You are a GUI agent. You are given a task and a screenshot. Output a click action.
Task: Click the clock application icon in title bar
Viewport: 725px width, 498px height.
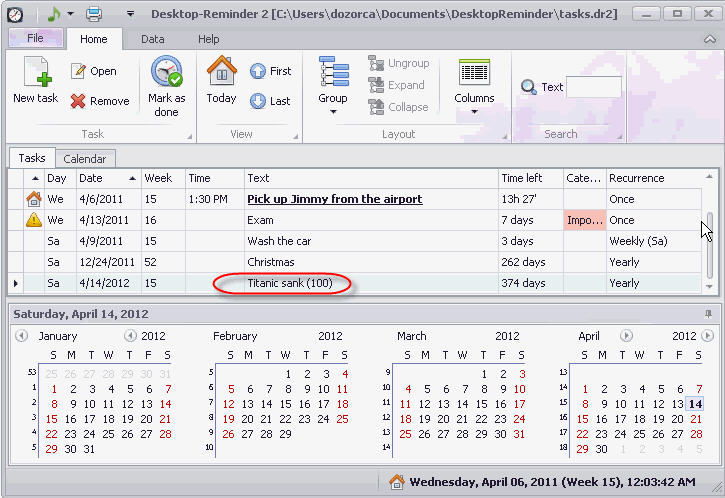[15, 14]
